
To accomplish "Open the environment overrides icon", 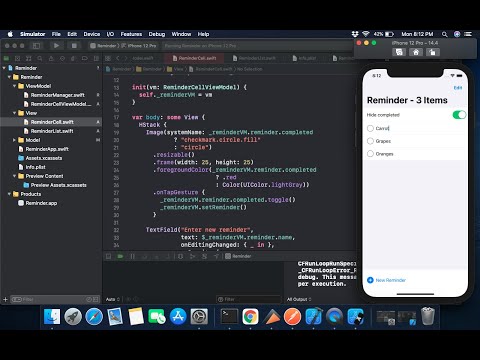I will click(204, 256).
